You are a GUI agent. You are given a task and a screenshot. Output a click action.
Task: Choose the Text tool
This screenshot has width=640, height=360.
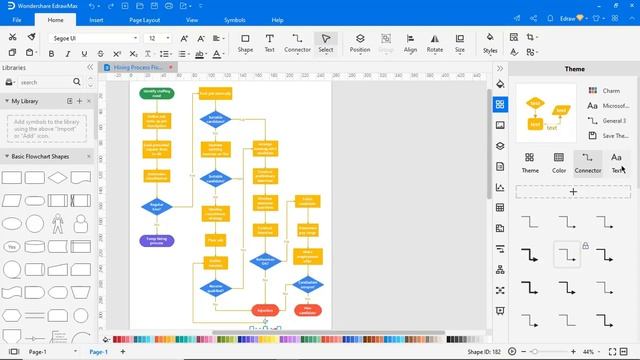[x=269, y=43]
